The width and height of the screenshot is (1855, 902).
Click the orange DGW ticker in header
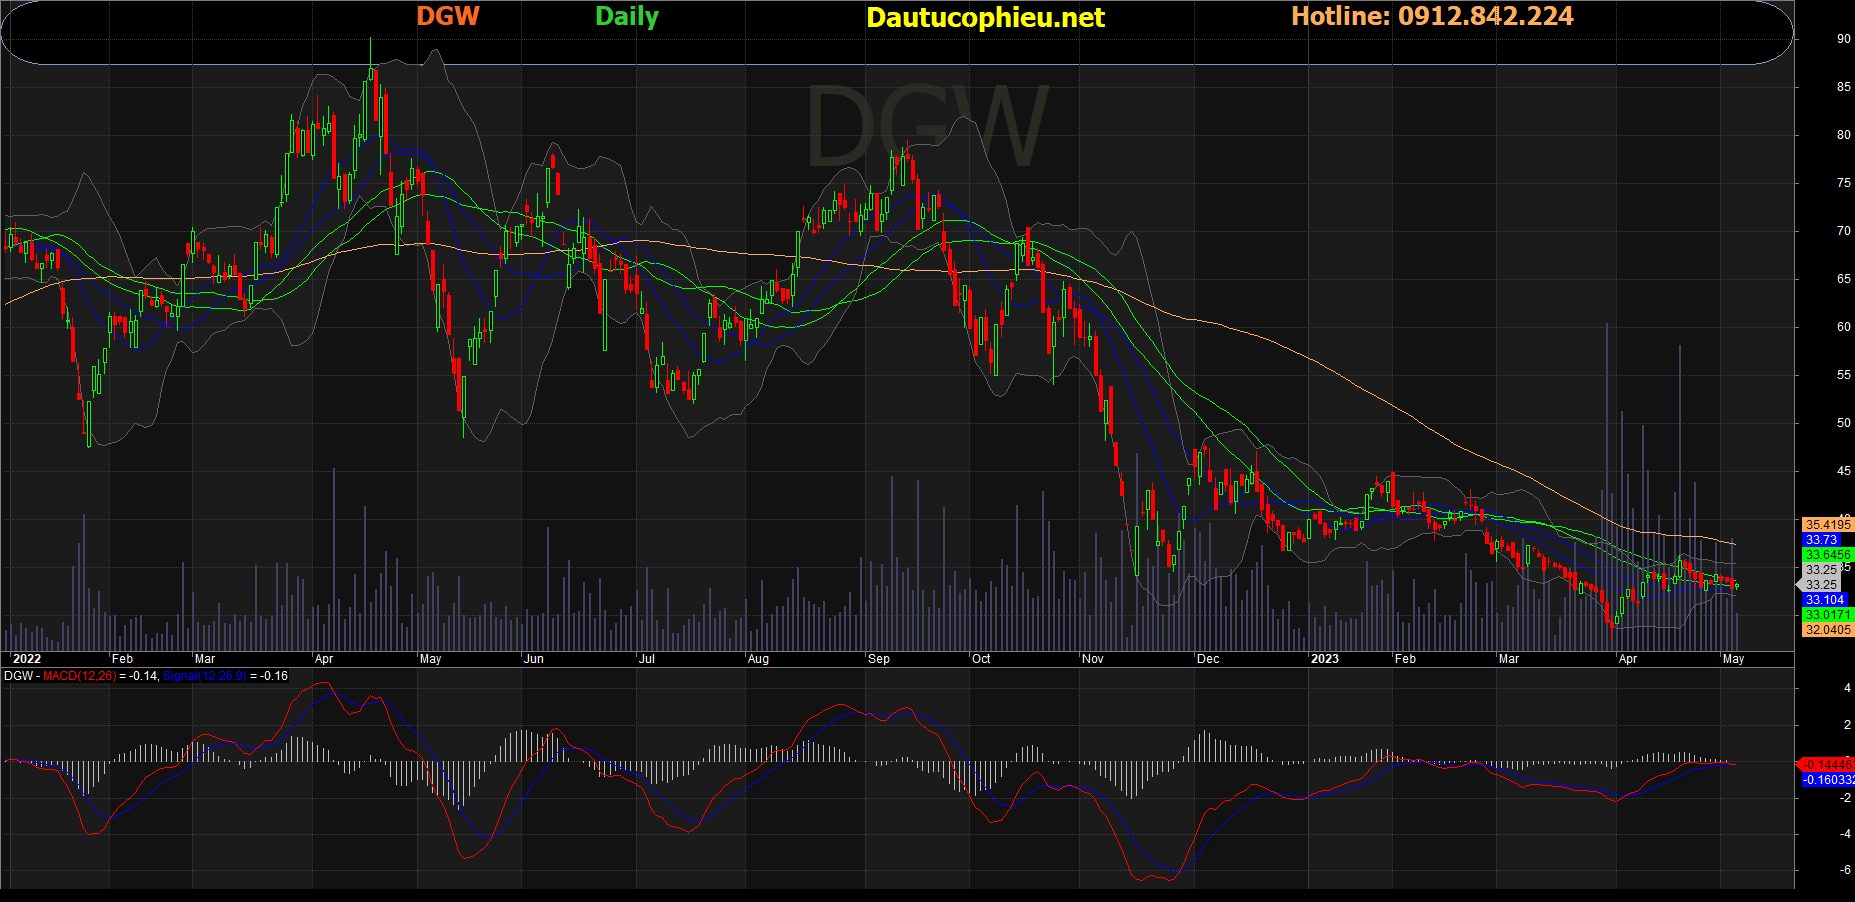click(x=447, y=16)
